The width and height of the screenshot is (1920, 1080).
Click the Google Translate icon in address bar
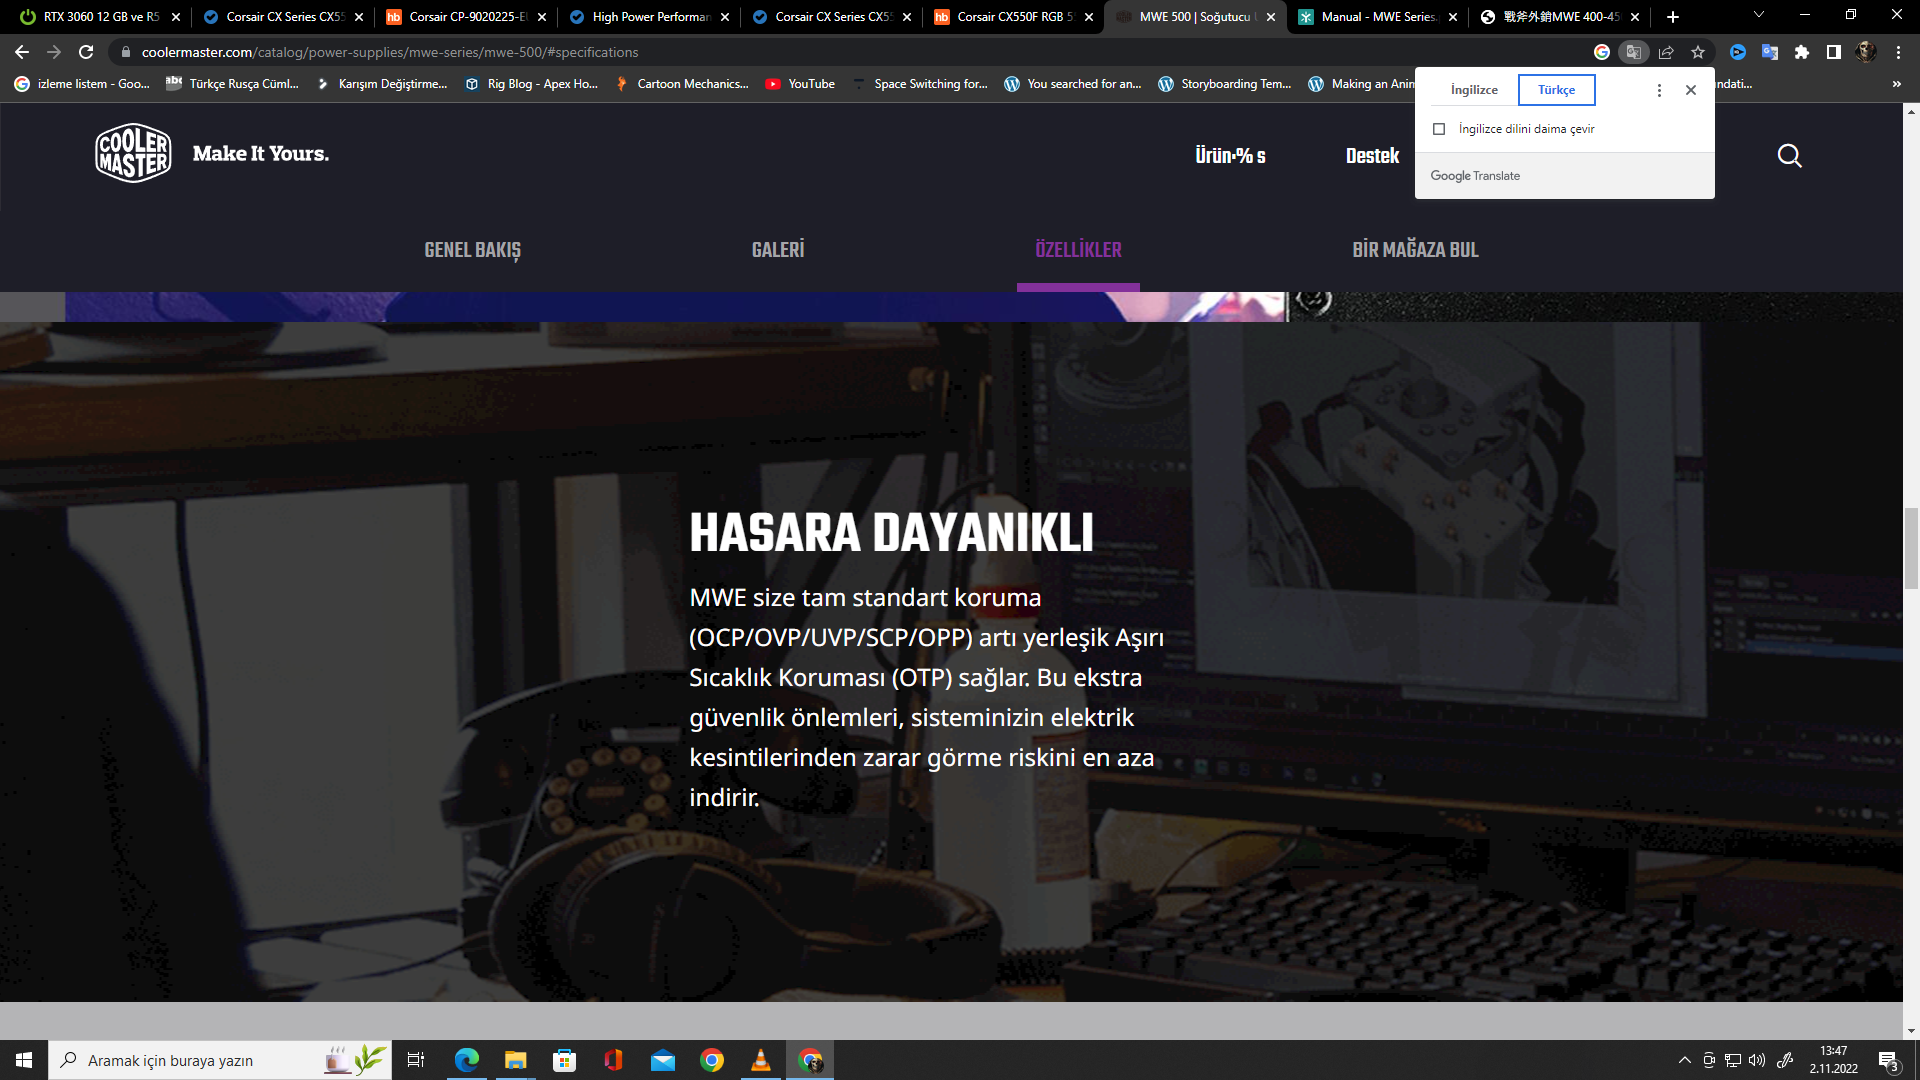[x=1633, y=52]
